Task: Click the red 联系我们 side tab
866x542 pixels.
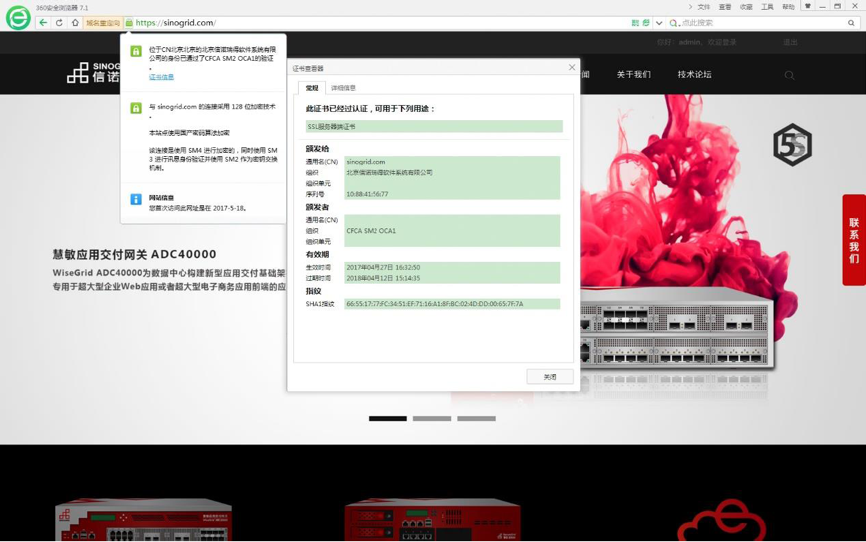Action: (853, 240)
